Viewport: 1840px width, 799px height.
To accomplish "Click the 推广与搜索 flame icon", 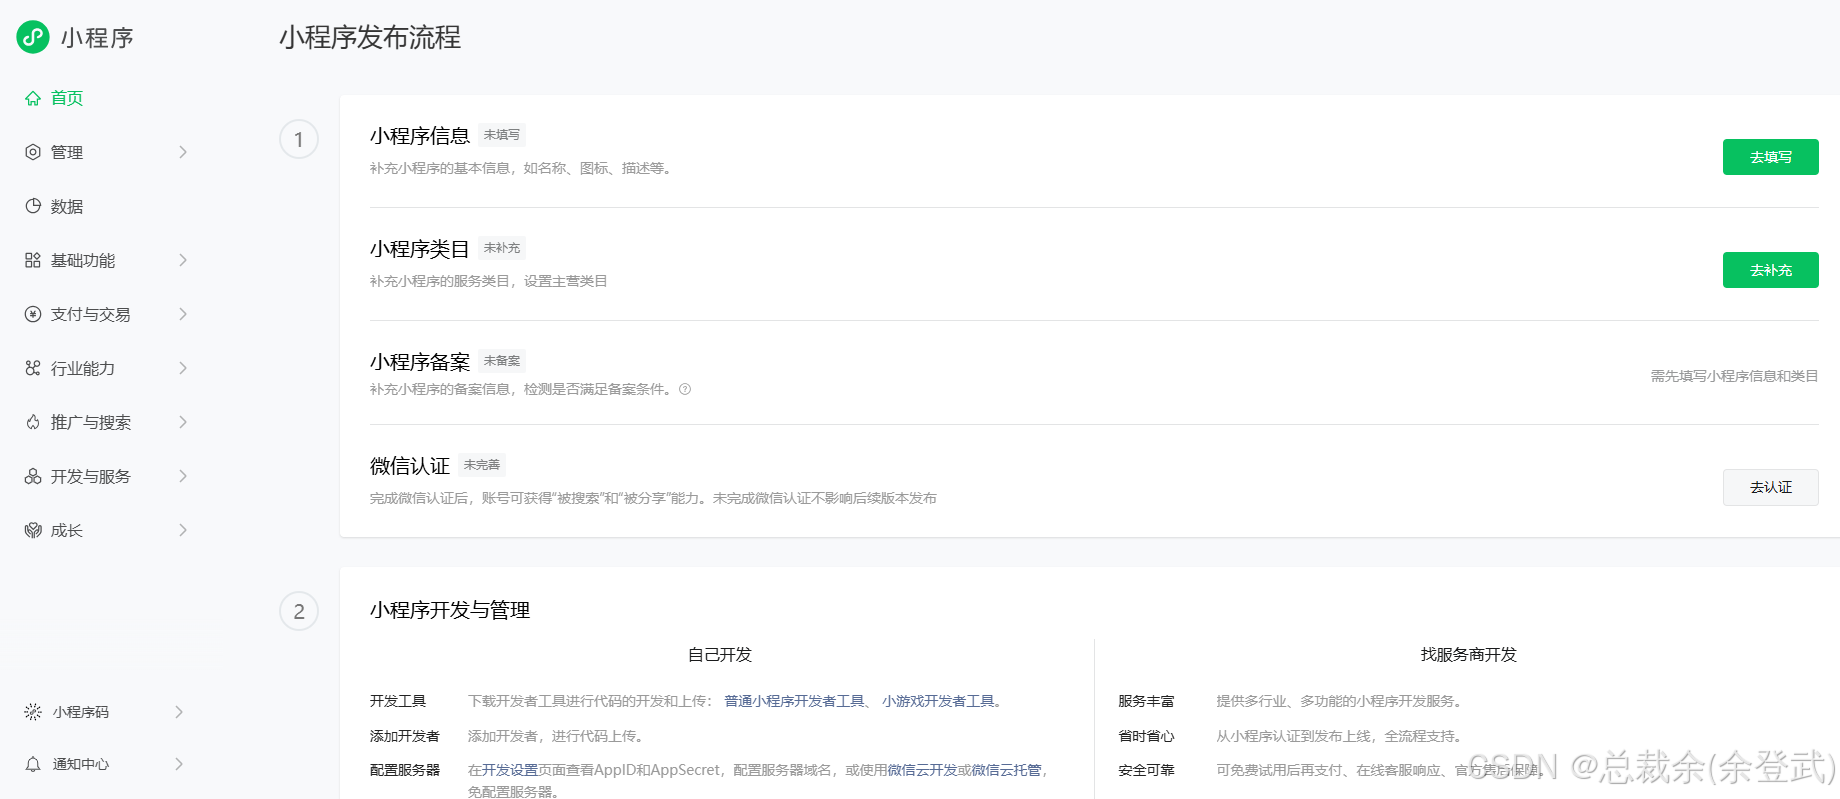I will point(33,422).
